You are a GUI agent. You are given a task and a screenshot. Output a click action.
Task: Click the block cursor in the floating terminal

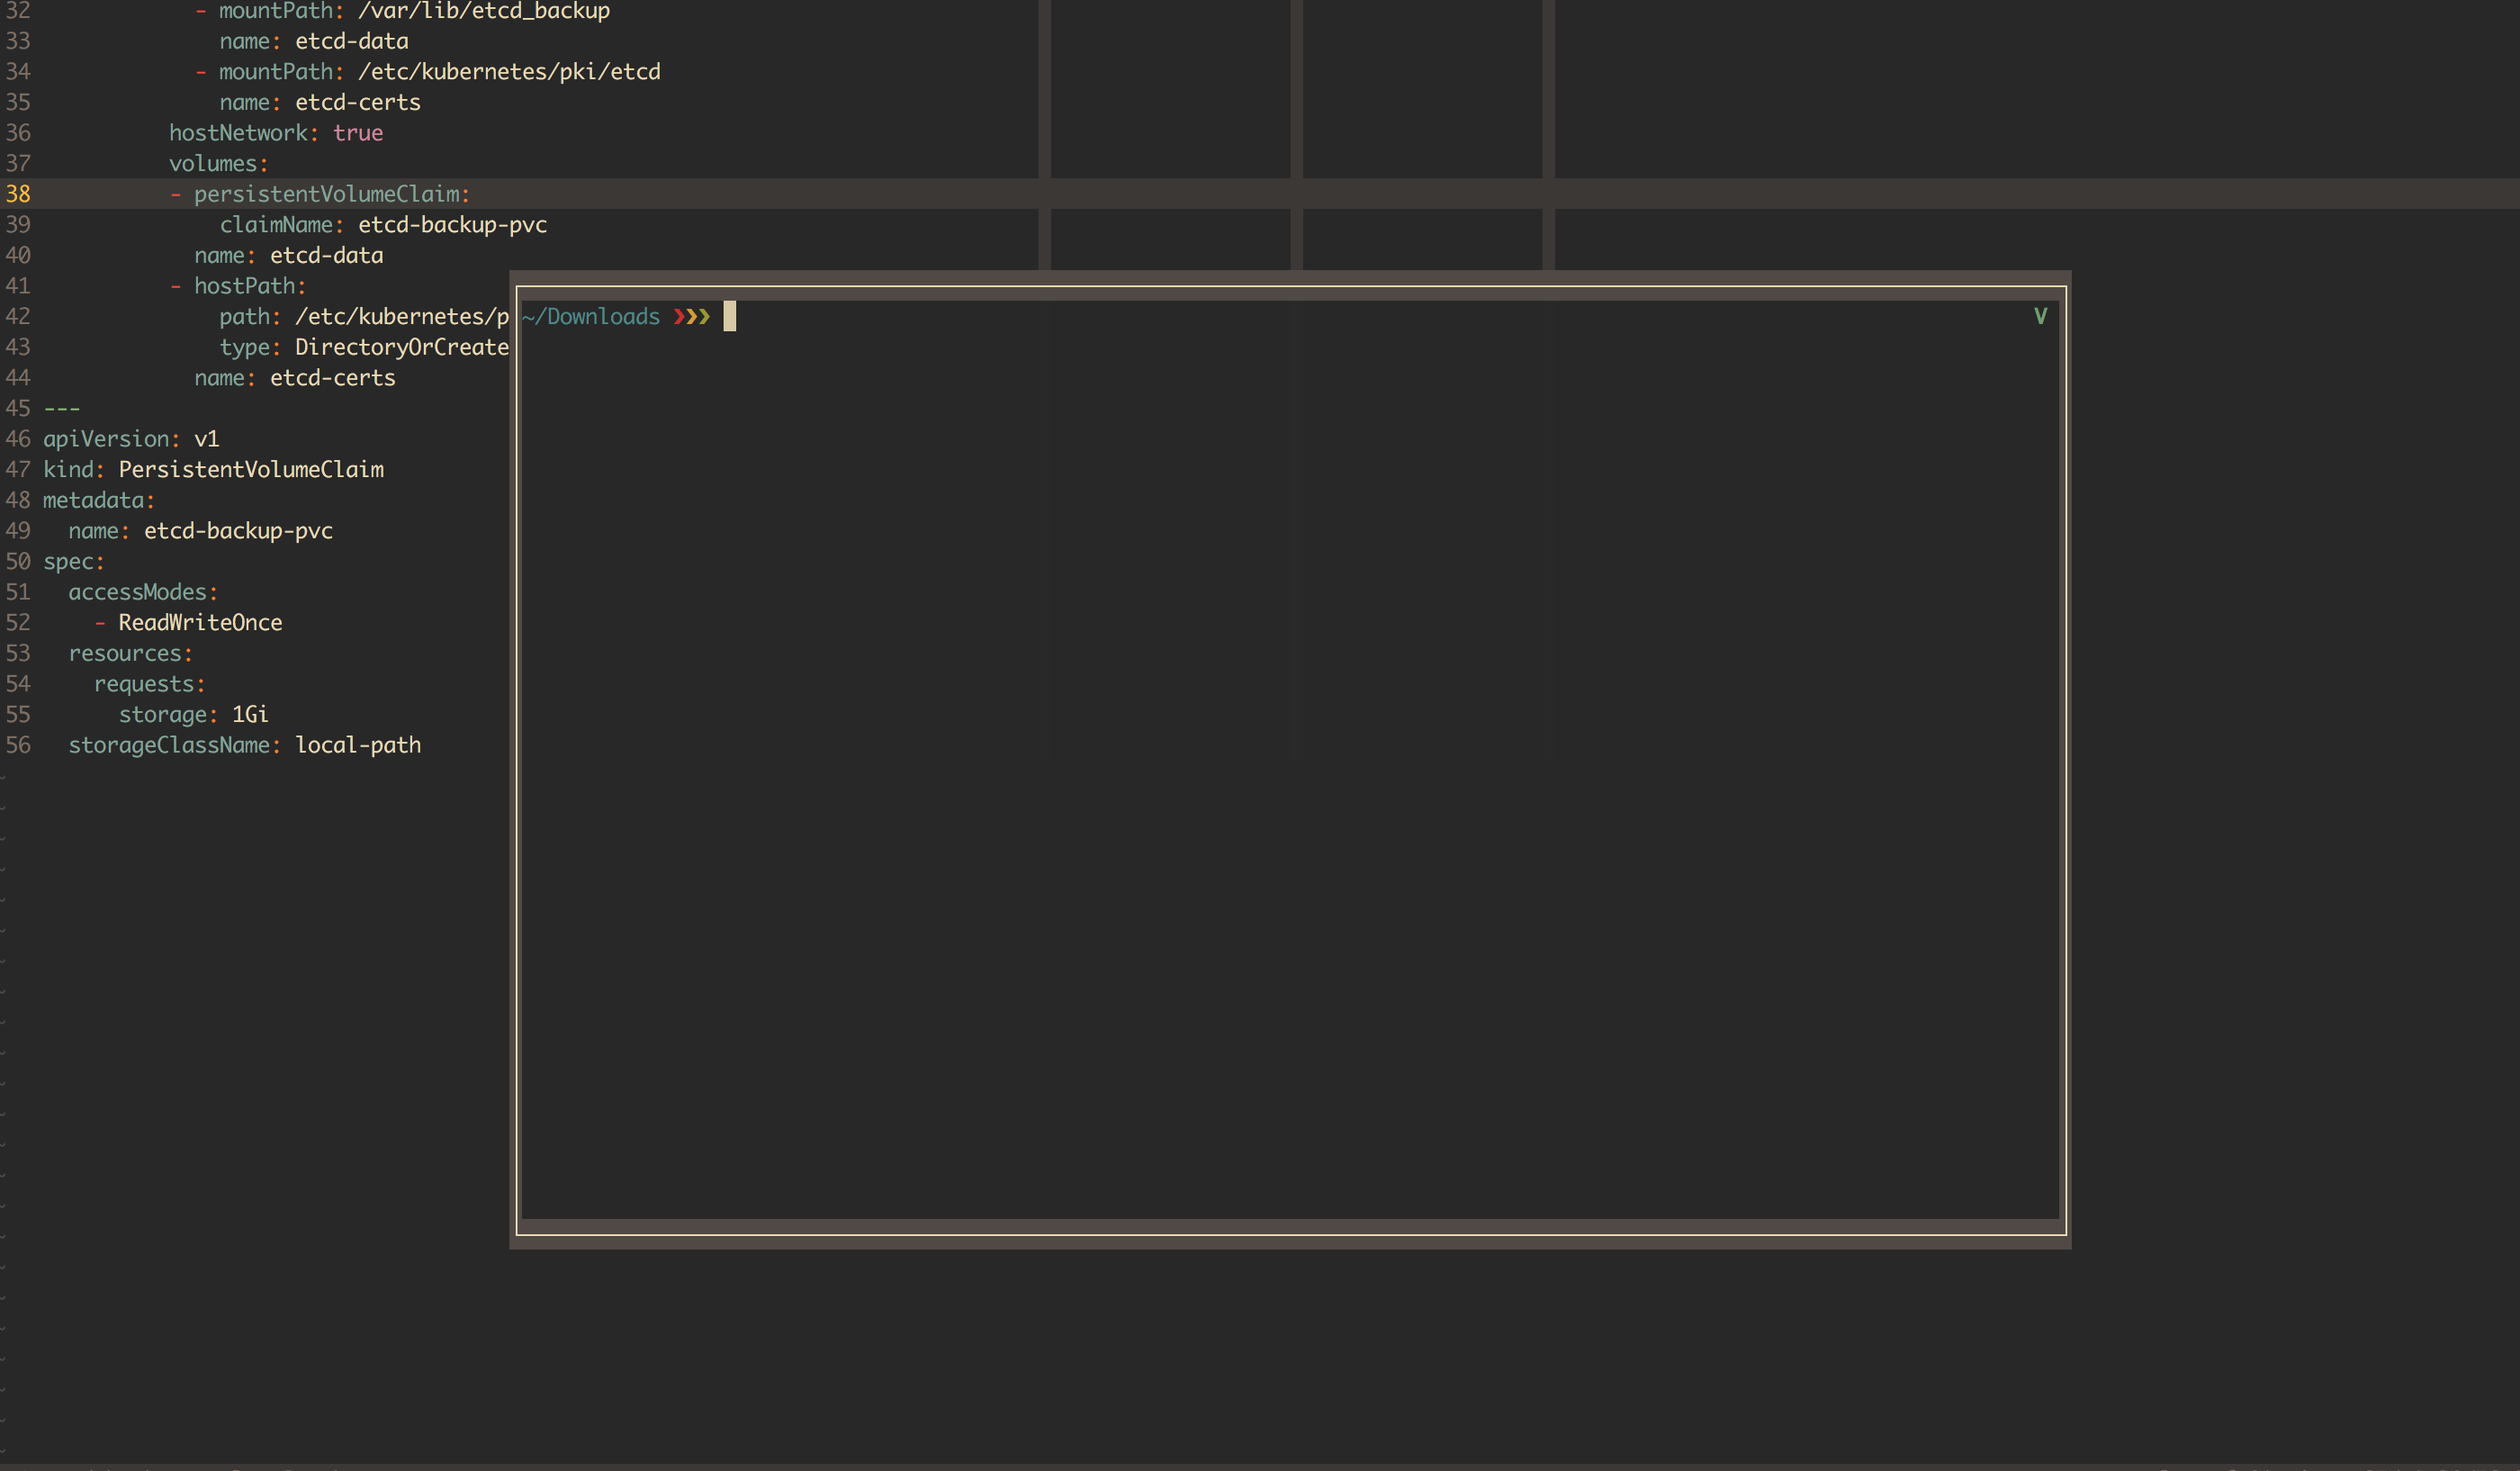coord(731,317)
